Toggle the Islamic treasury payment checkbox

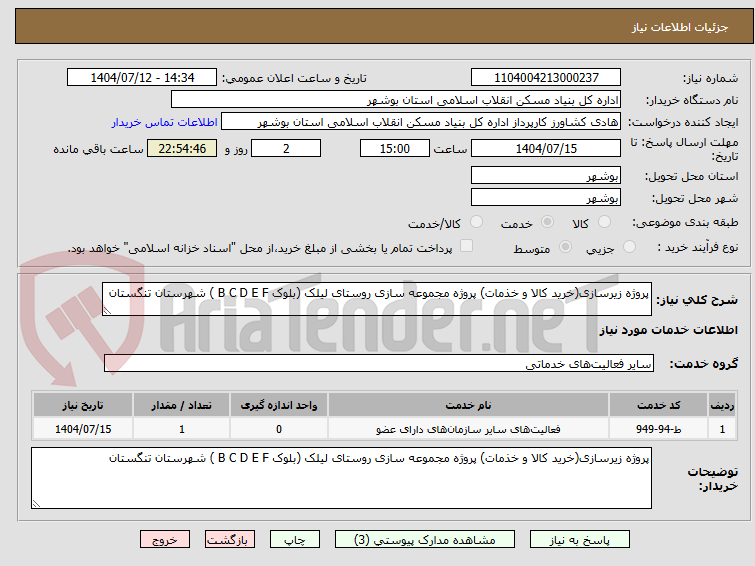click(x=466, y=246)
